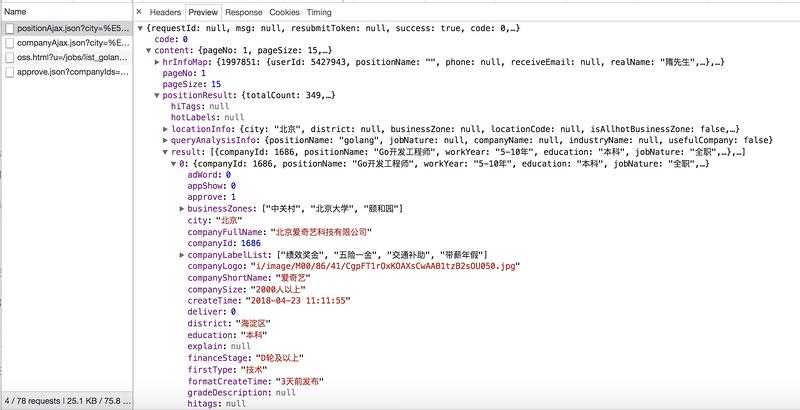The height and width of the screenshot is (410, 800).
Task: Click the gradeDescription: null line
Action: 241,393
